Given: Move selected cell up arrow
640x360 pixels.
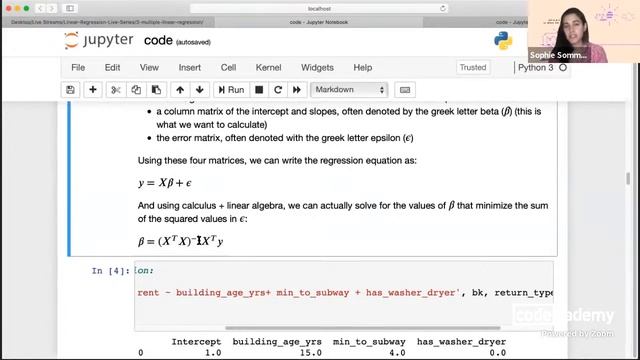Looking at the screenshot, I should [180, 90].
